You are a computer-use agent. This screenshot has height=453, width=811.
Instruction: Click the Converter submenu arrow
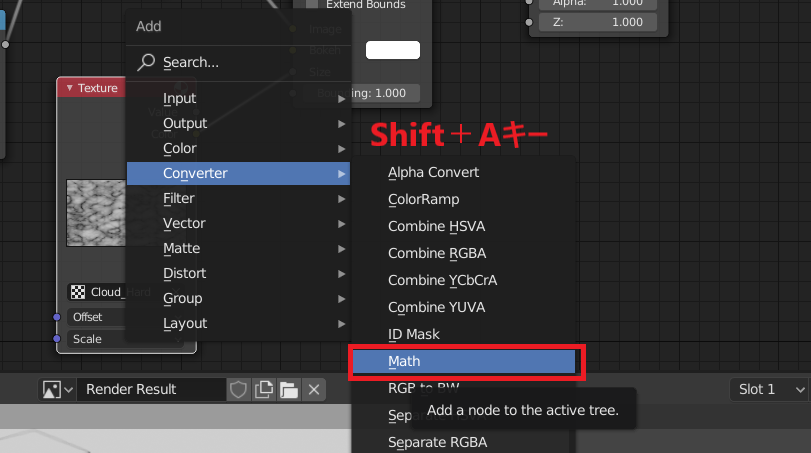341,174
